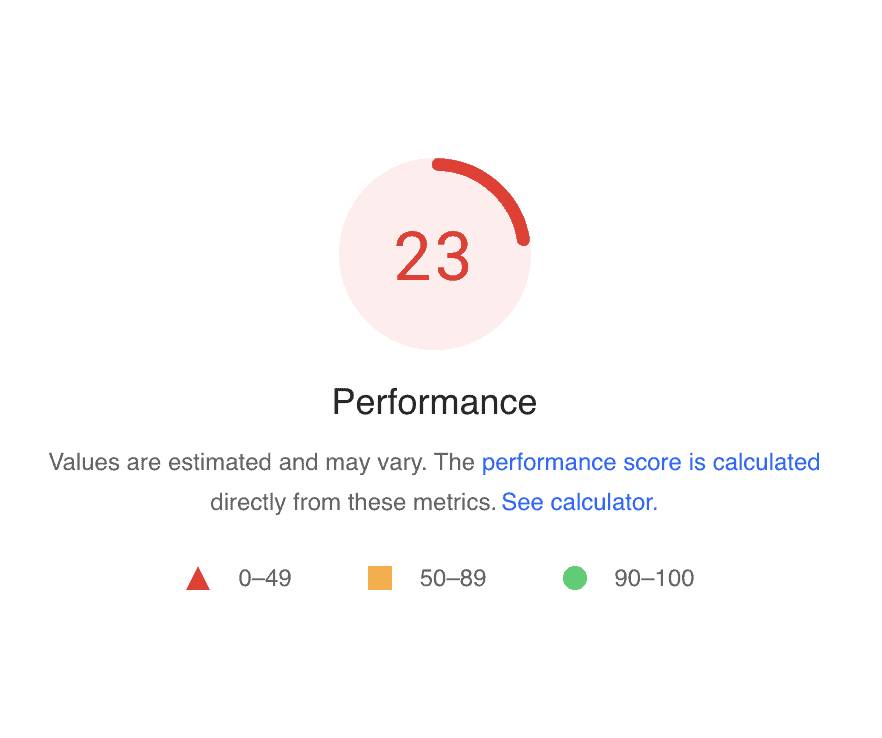Viewport: 882px width, 738px height.
Task: Click the Performance heading
Action: pos(434,402)
